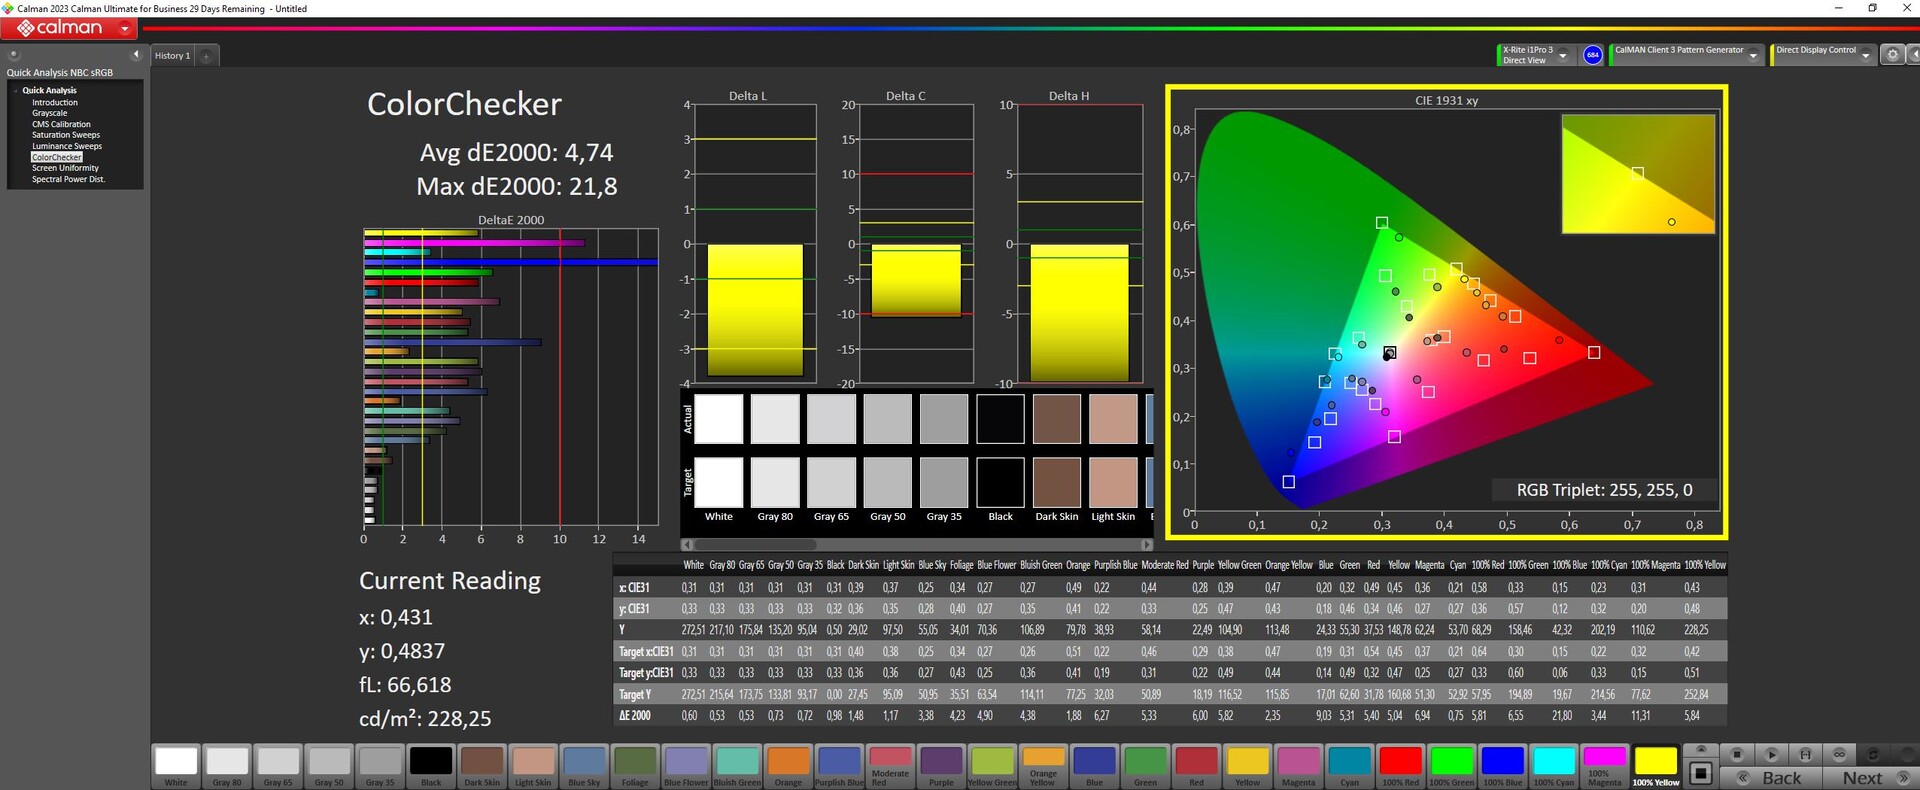1920x790 pixels.
Task: Click the infinity continuous read icon
Action: tap(1839, 754)
